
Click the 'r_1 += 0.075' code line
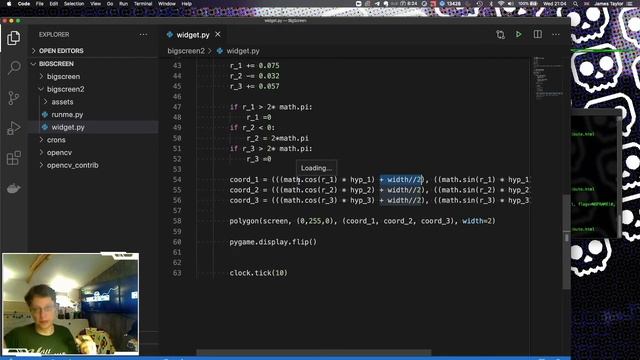(x=255, y=65)
